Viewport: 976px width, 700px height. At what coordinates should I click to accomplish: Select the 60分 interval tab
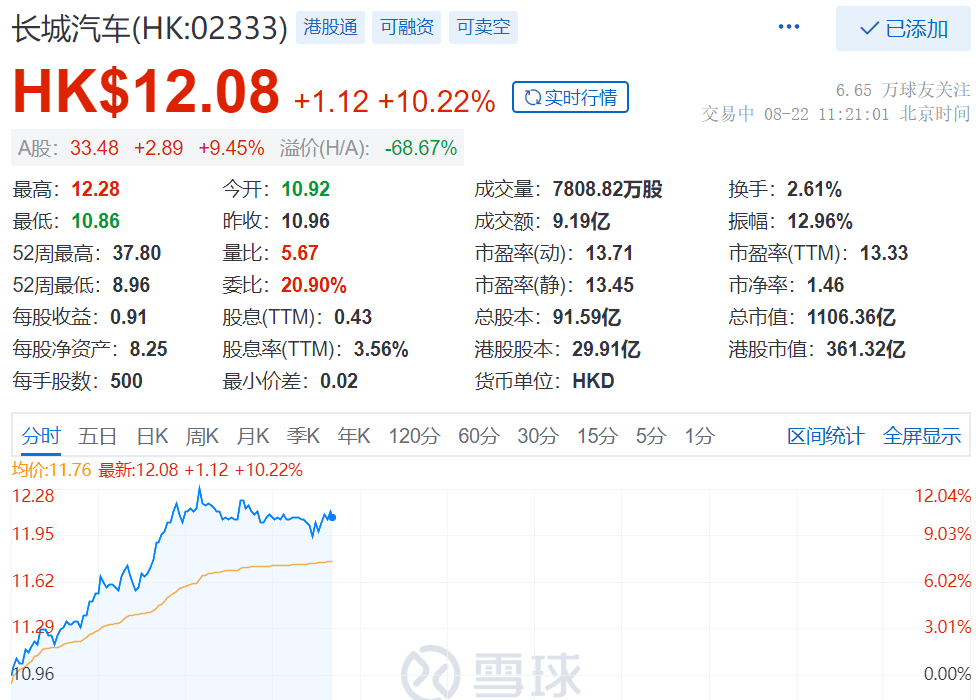point(479,436)
